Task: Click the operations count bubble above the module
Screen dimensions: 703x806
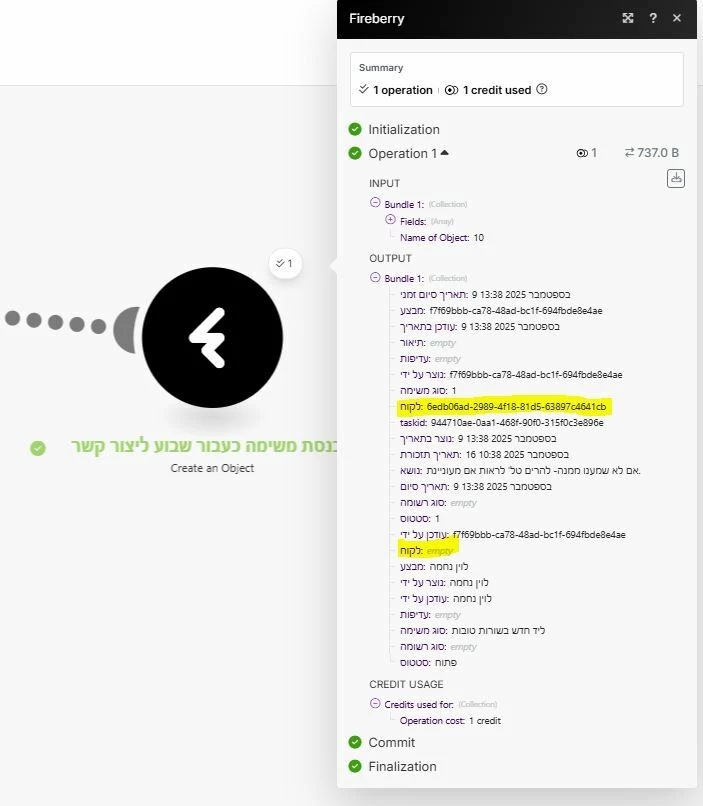Action: click(x=285, y=264)
